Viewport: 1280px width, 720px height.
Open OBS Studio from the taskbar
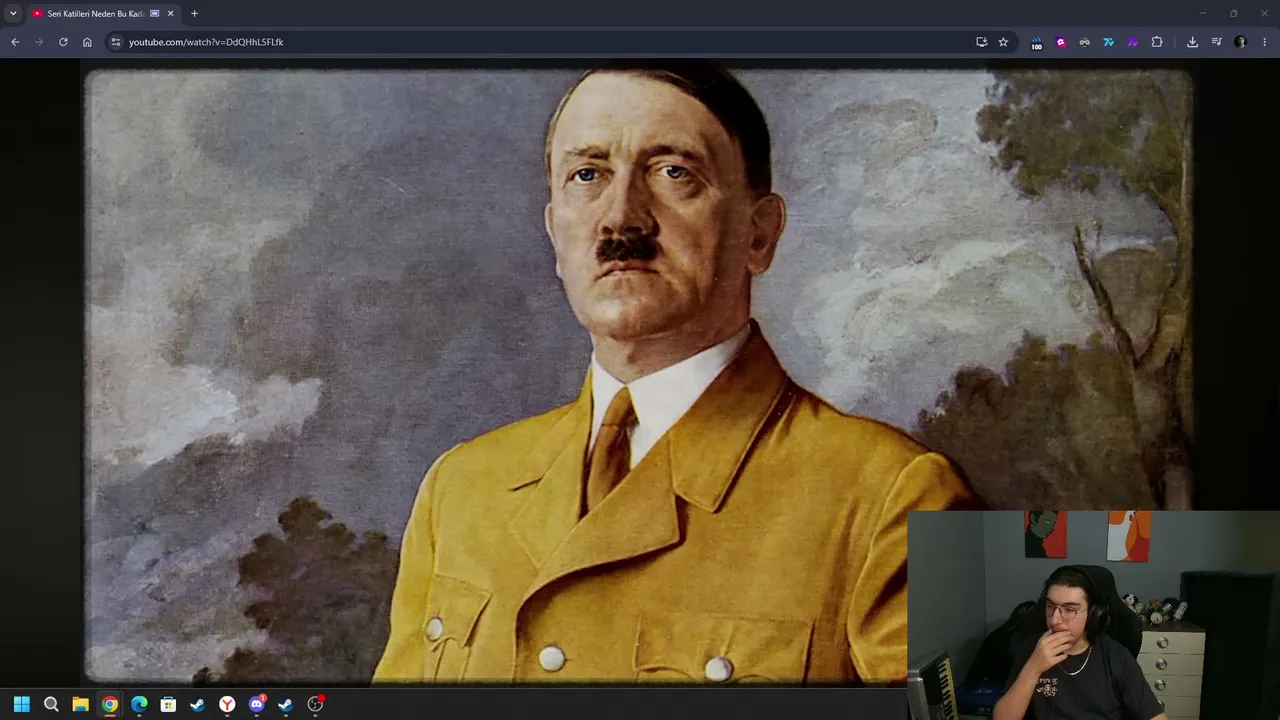coord(315,704)
